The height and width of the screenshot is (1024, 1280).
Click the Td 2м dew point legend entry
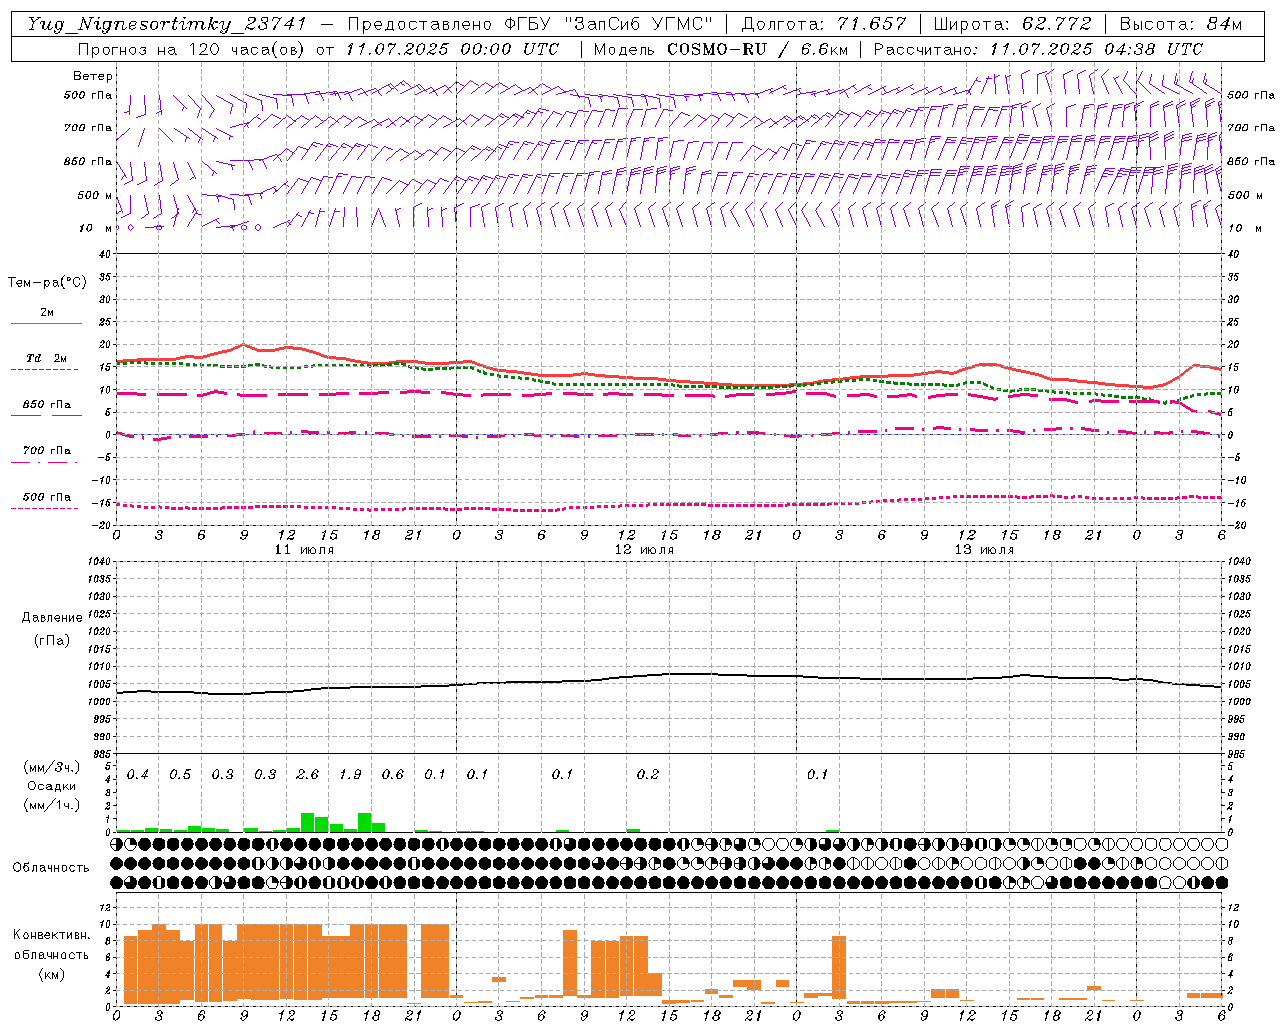[46, 358]
